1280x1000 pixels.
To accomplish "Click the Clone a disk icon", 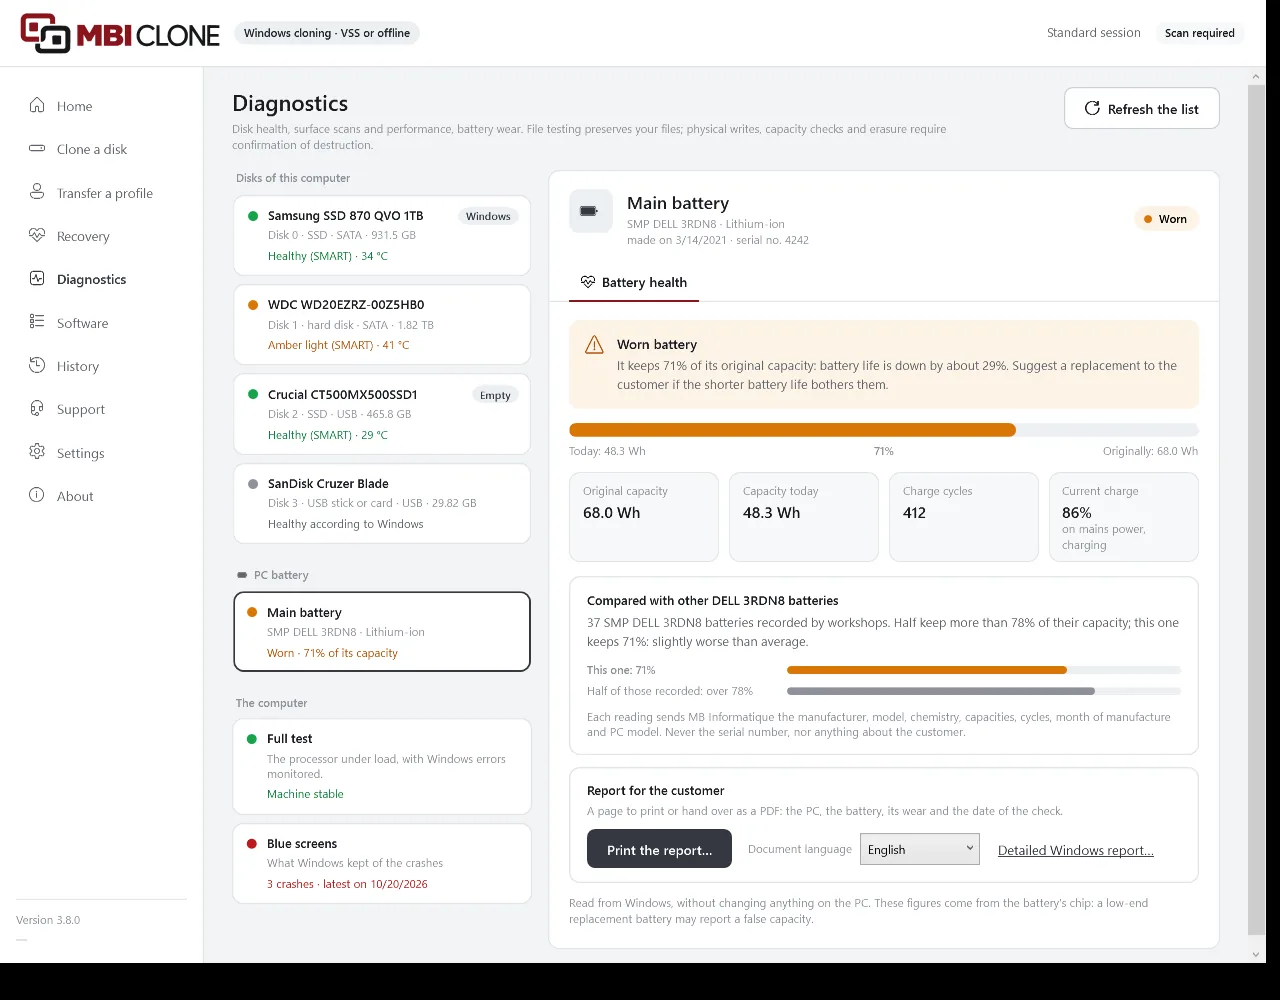I will (x=37, y=149).
